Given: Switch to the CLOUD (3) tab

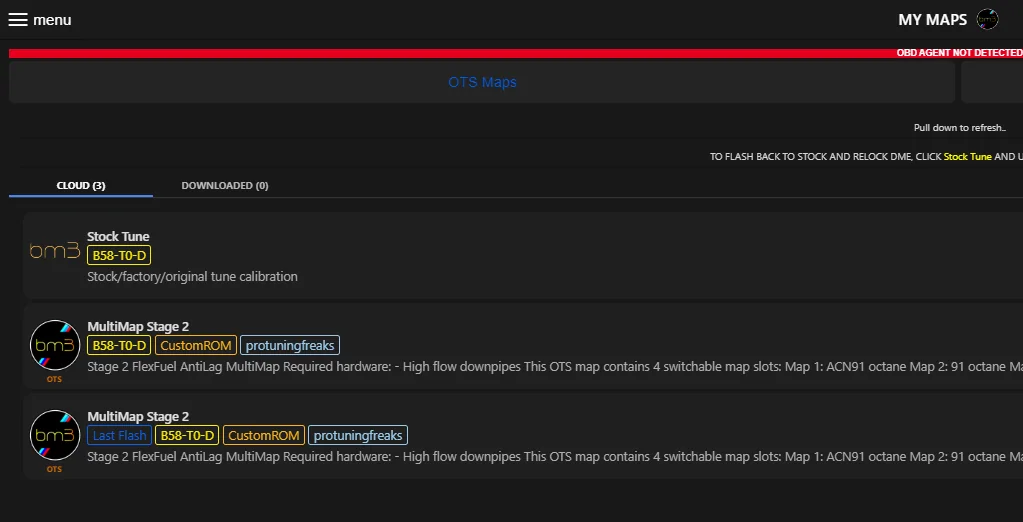Looking at the screenshot, I should click(81, 185).
